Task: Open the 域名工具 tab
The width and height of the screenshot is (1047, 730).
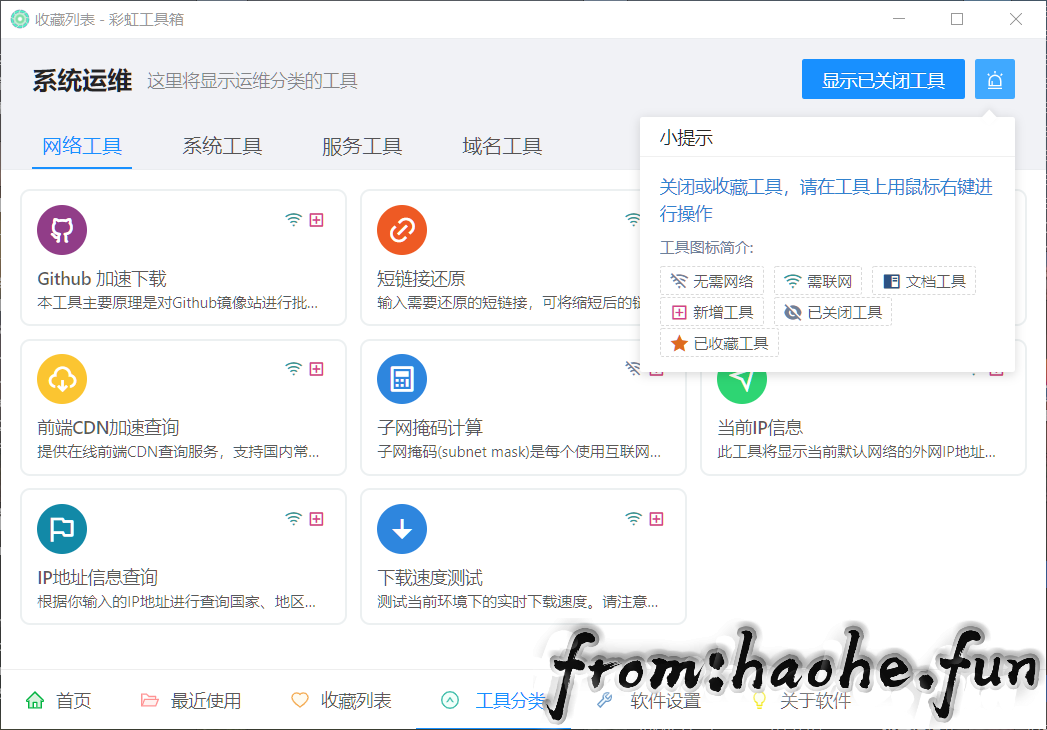Action: point(501,146)
